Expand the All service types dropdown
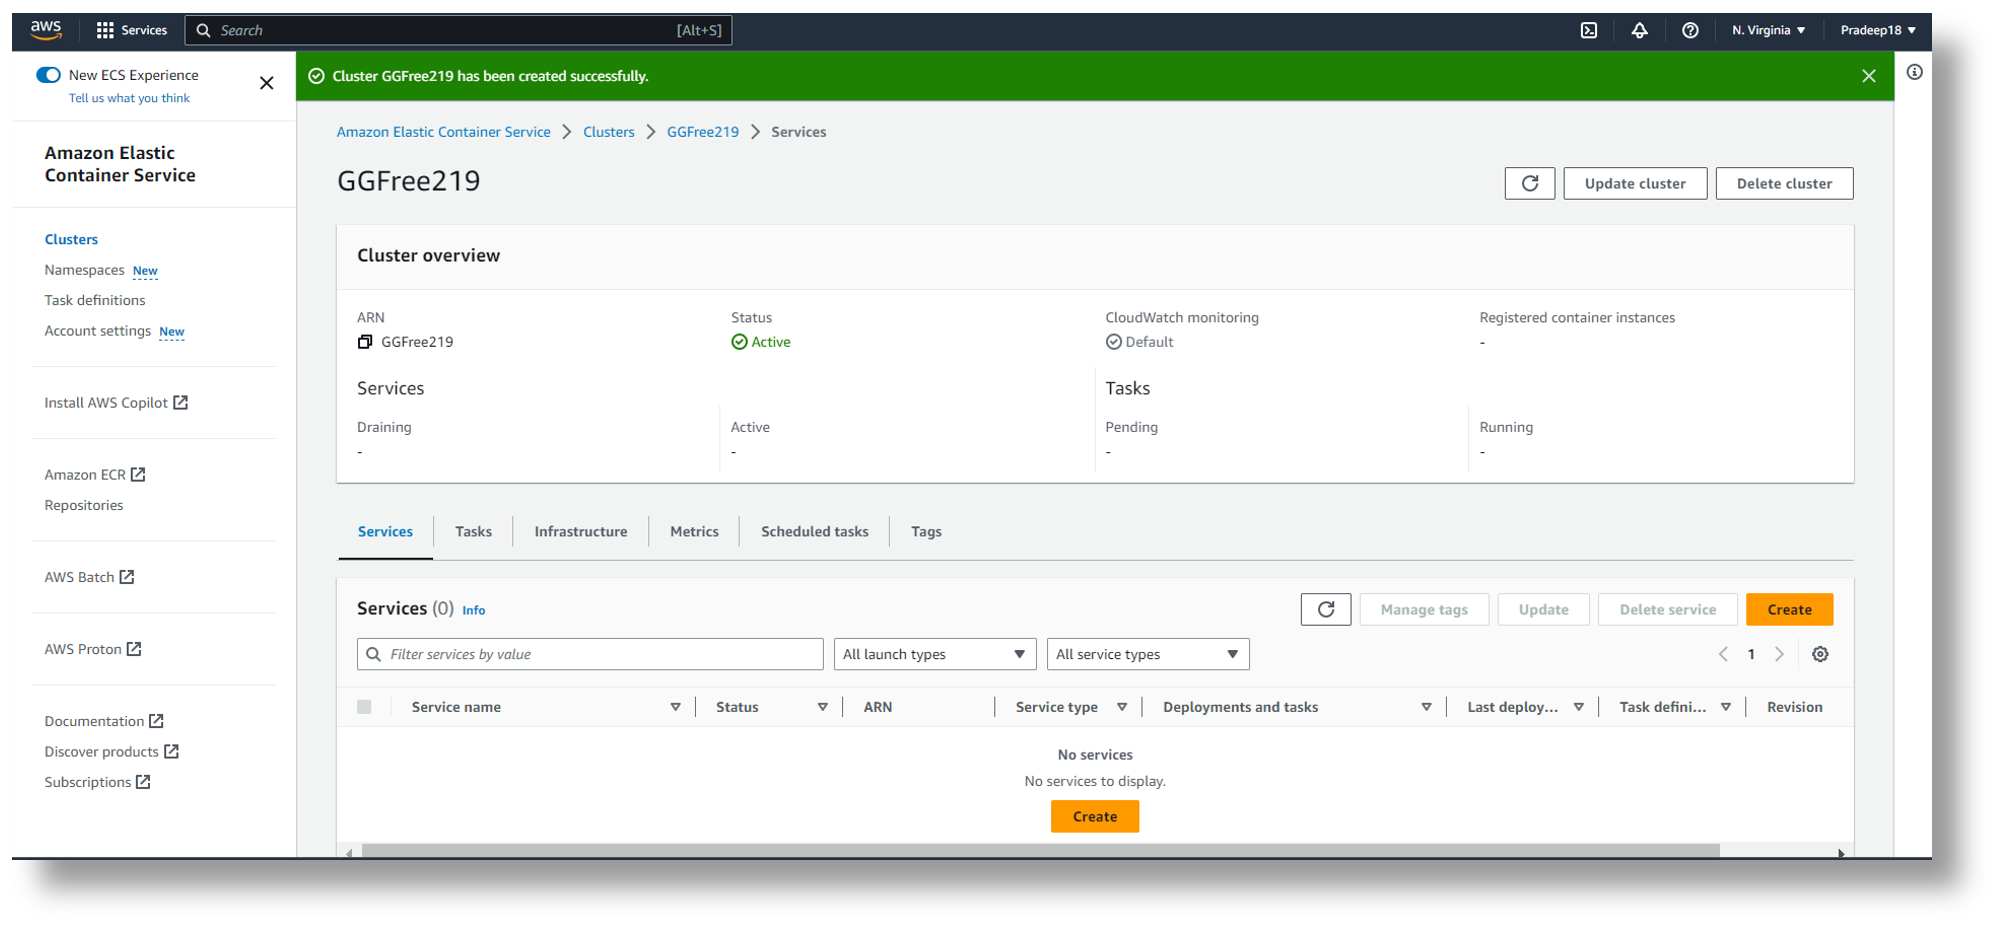 pos(1148,654)
